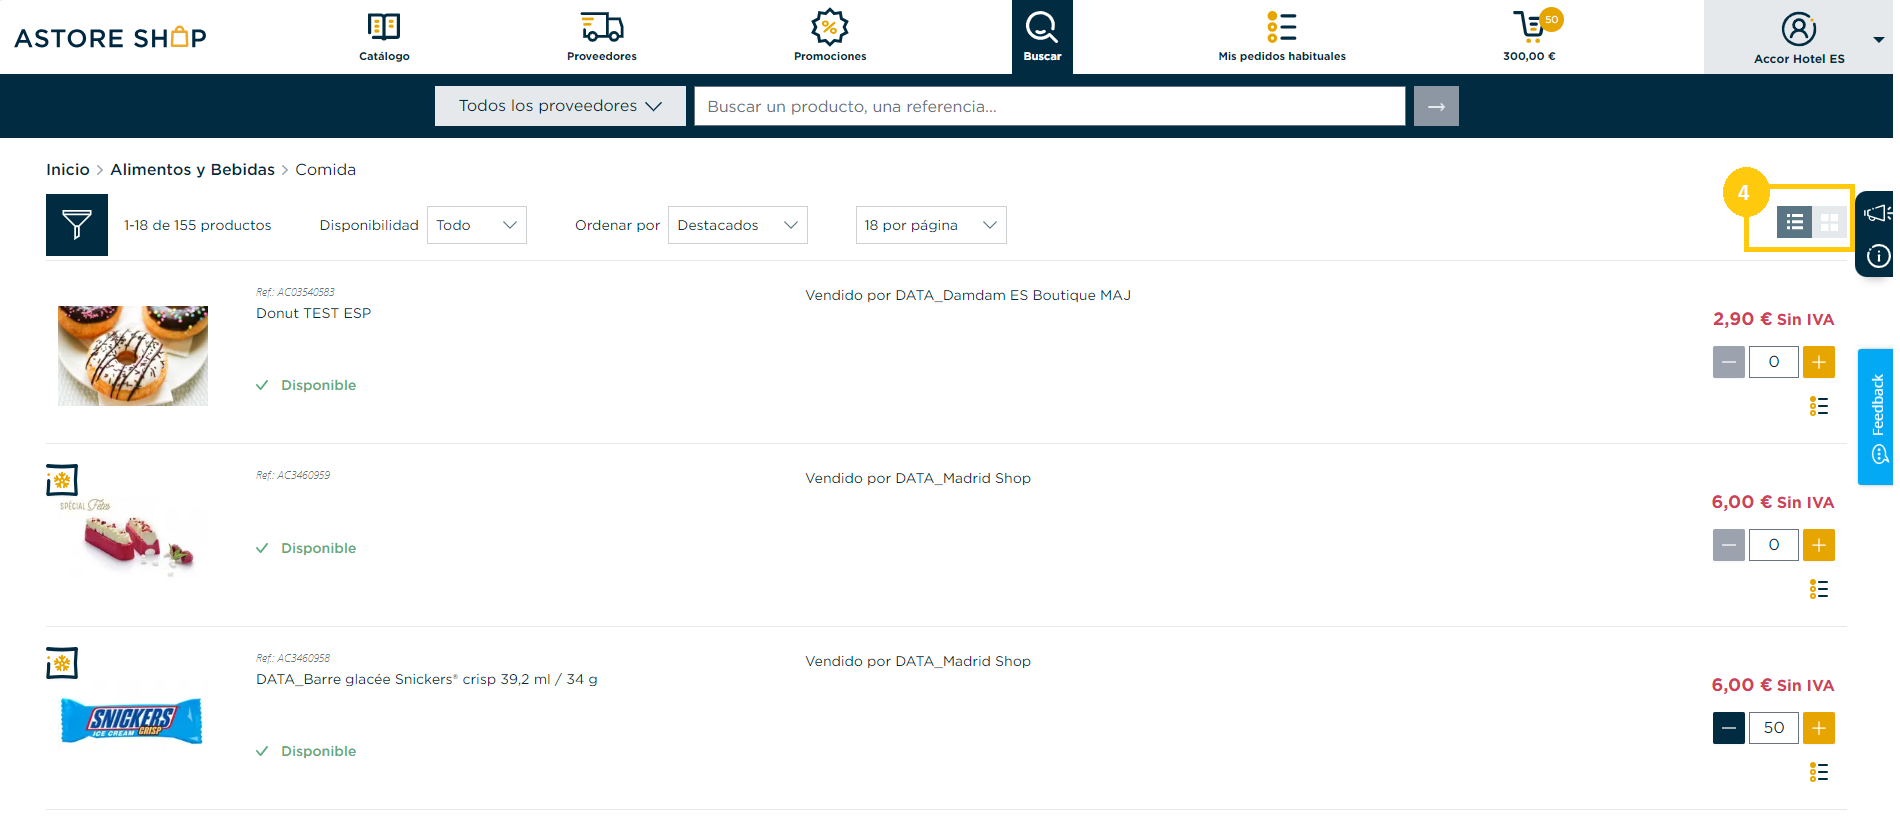Switch to grid view
Image resolution: width=1900 pixels, height=820 pixels.
[1829, 222]
